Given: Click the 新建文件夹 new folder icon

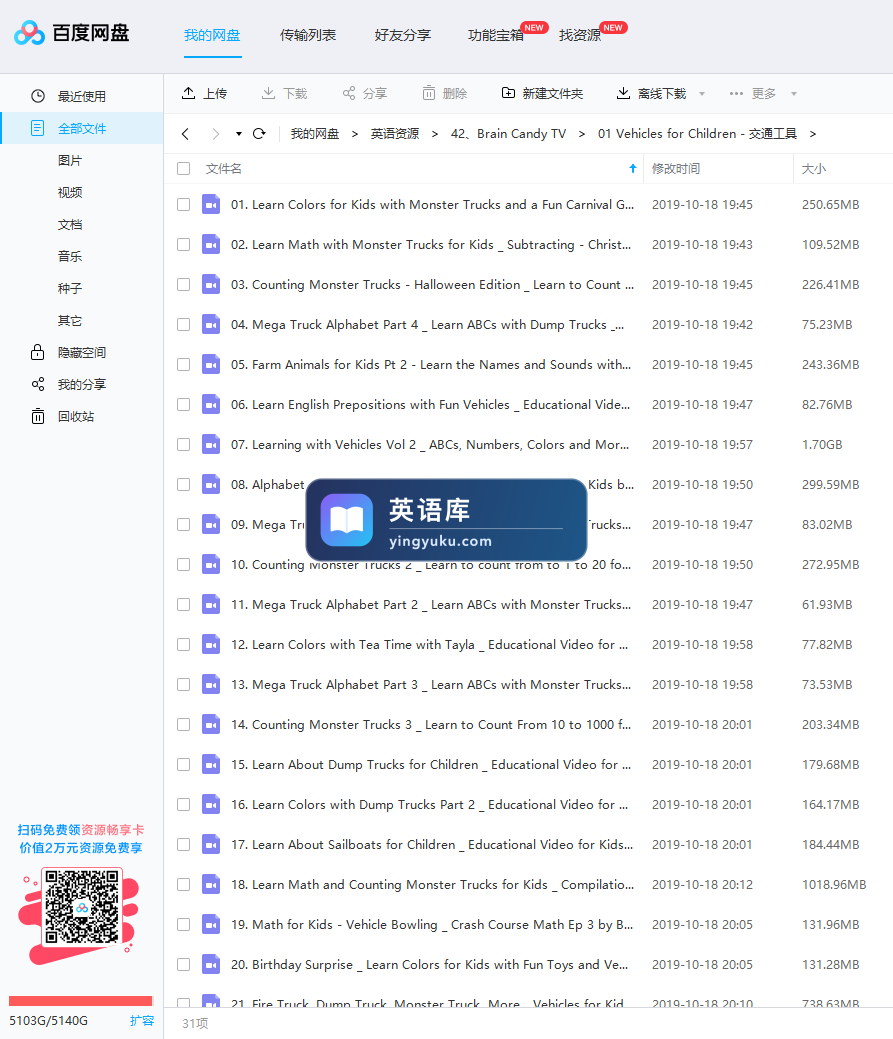Looking at the screenshot, I should point(508,93).
